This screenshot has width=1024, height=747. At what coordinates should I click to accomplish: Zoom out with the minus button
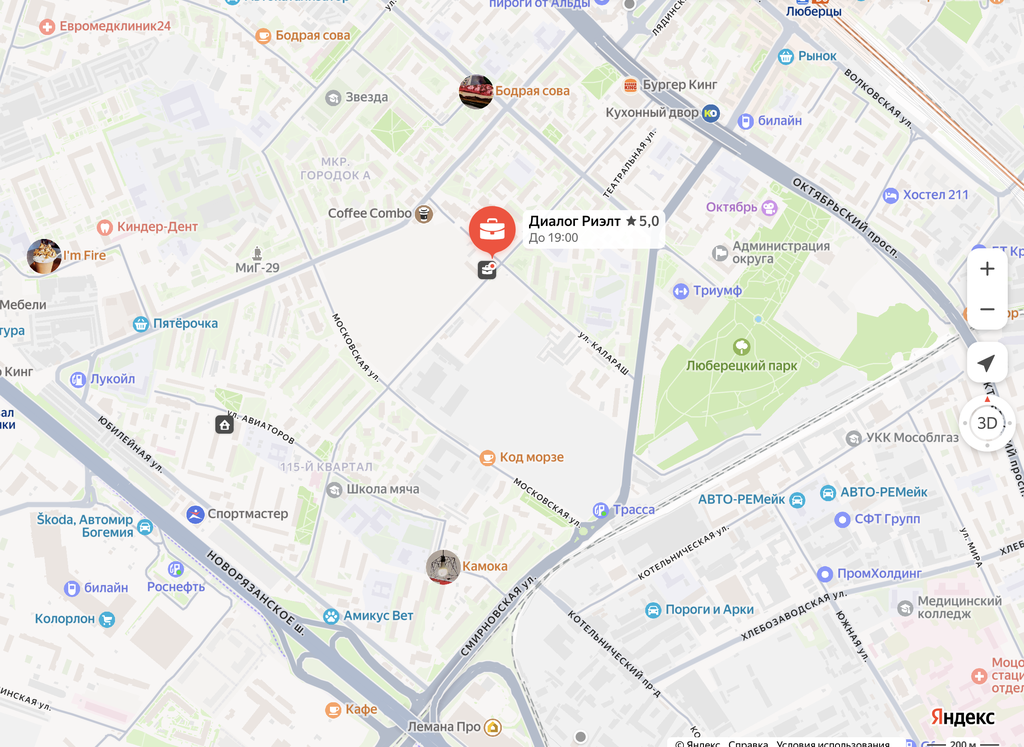[987, 309]
